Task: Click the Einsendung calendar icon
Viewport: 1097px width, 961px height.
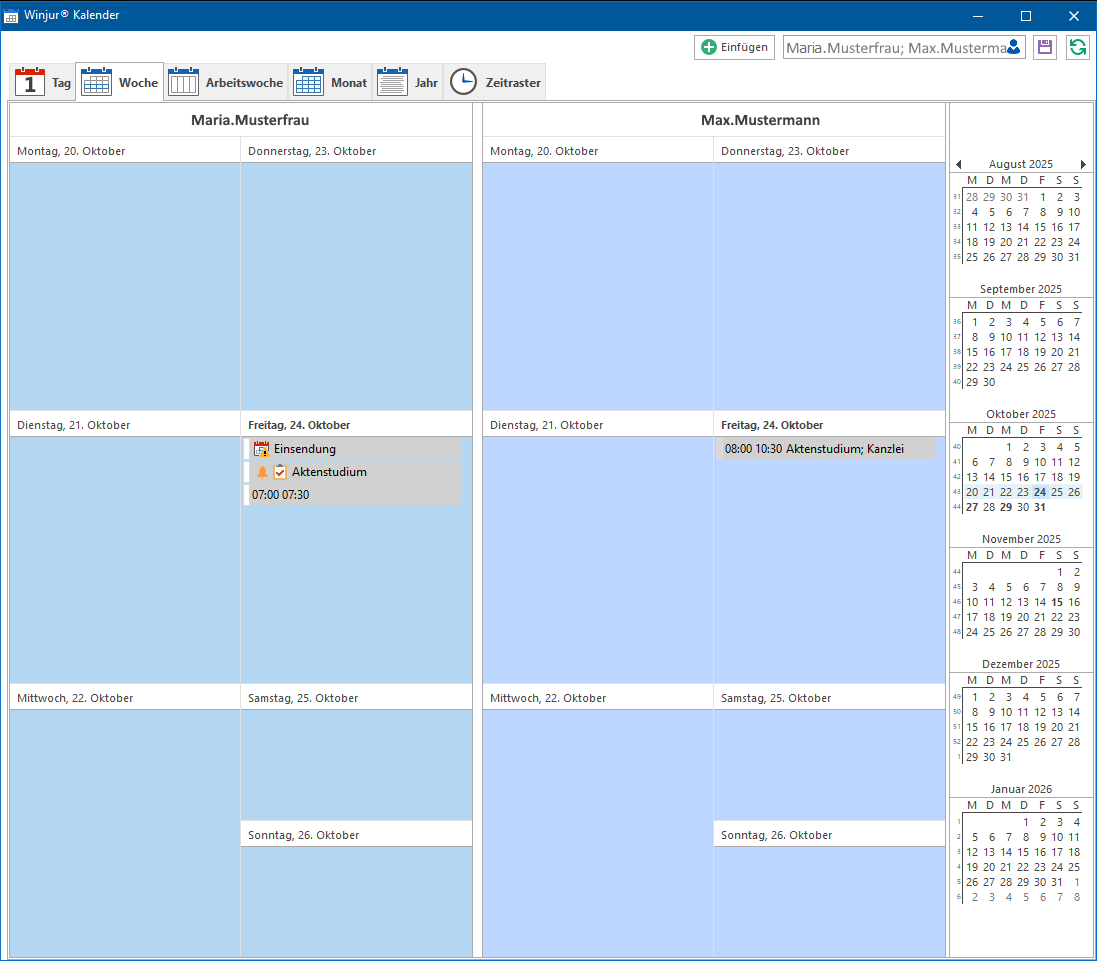Action: pos(262,449)
